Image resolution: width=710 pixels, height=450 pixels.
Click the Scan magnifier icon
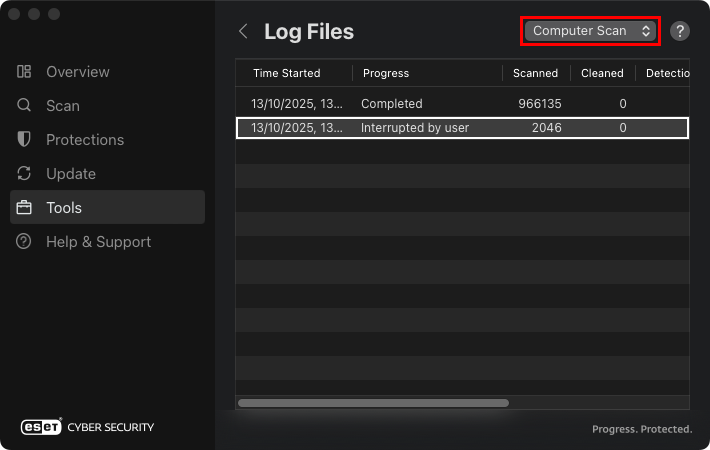coord(24,106)
